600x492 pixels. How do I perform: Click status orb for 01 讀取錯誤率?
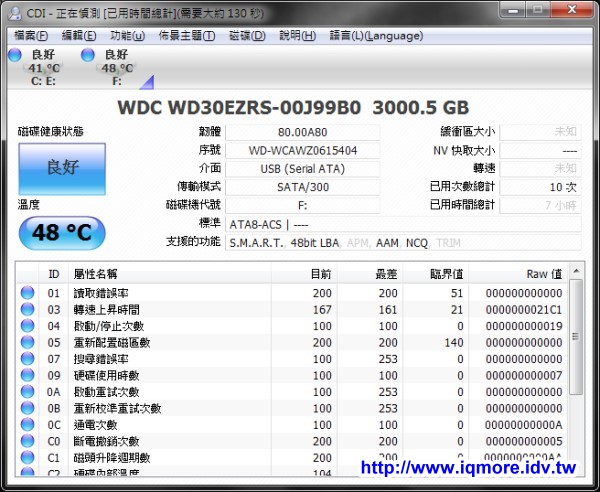pyautogui.click(x=27, y=293)
